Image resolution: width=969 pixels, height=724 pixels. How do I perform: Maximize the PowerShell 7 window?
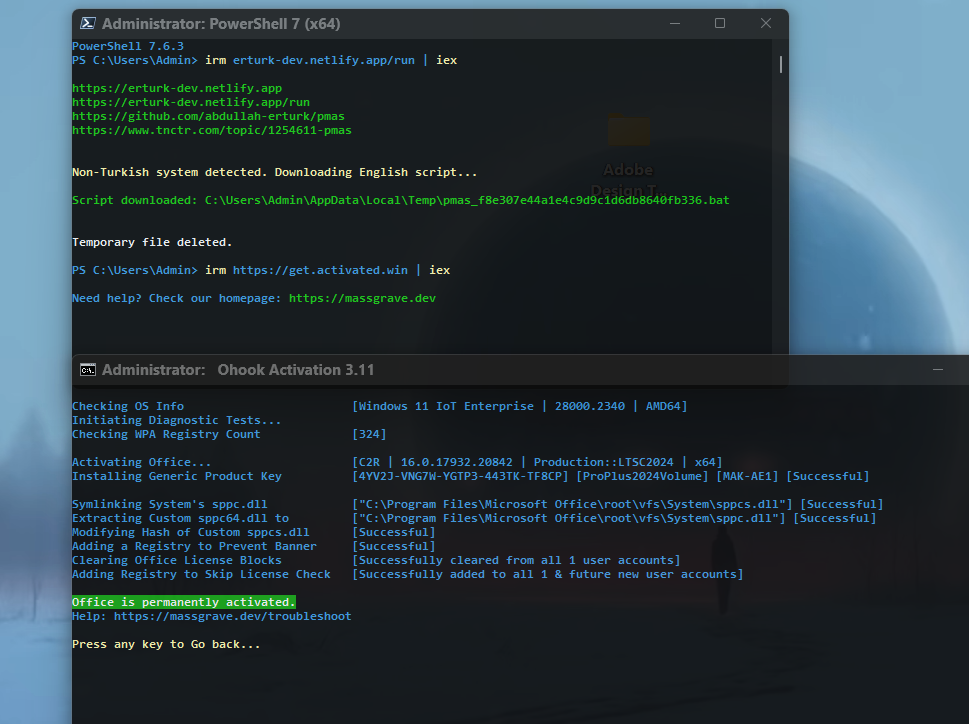[720, 23]
